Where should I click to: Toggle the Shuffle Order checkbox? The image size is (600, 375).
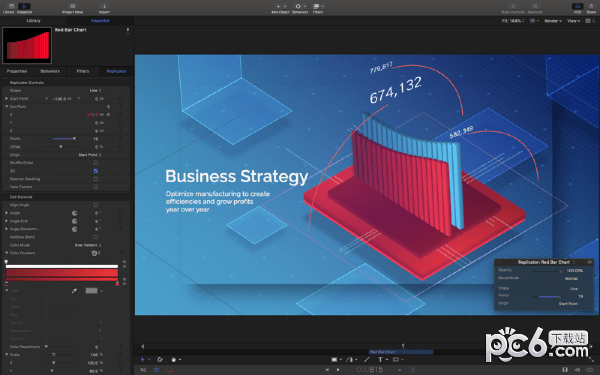click(96, 163)
